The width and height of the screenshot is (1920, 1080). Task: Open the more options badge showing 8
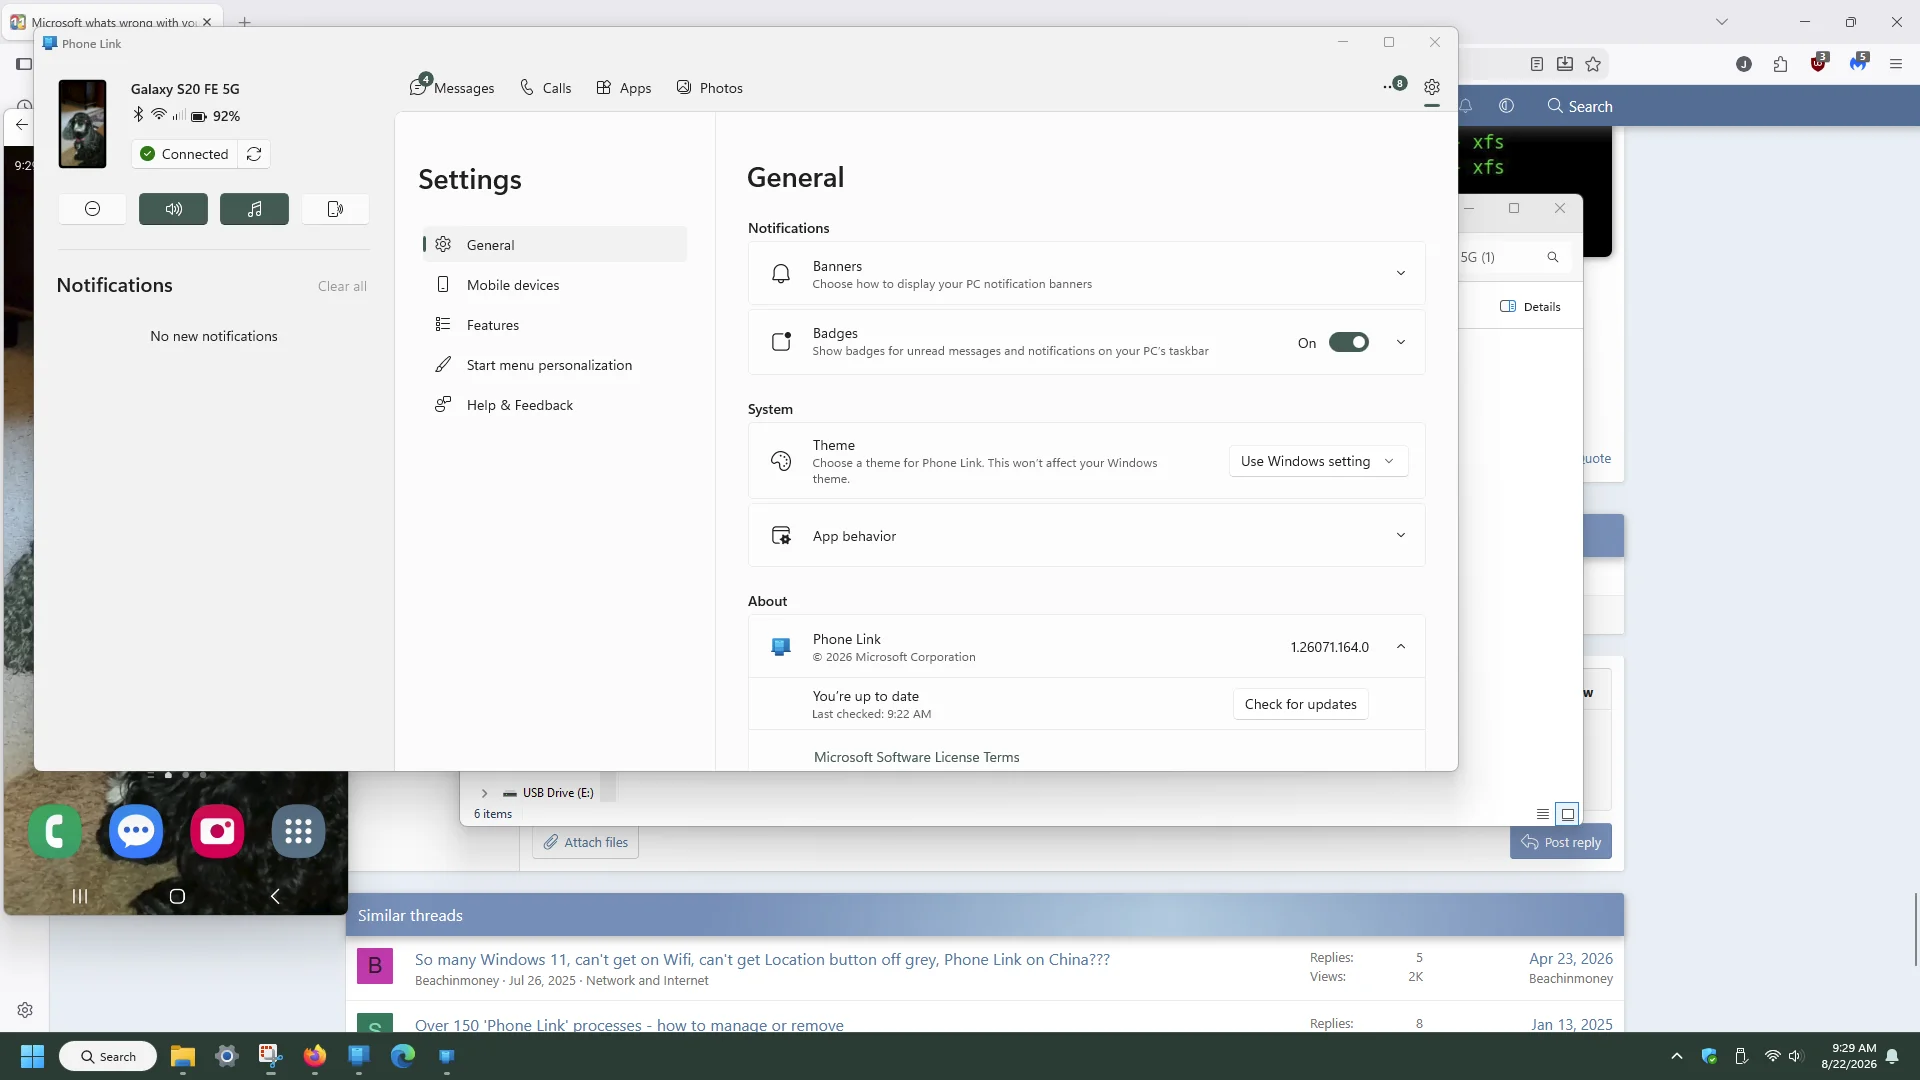(x=1395, y=85)
